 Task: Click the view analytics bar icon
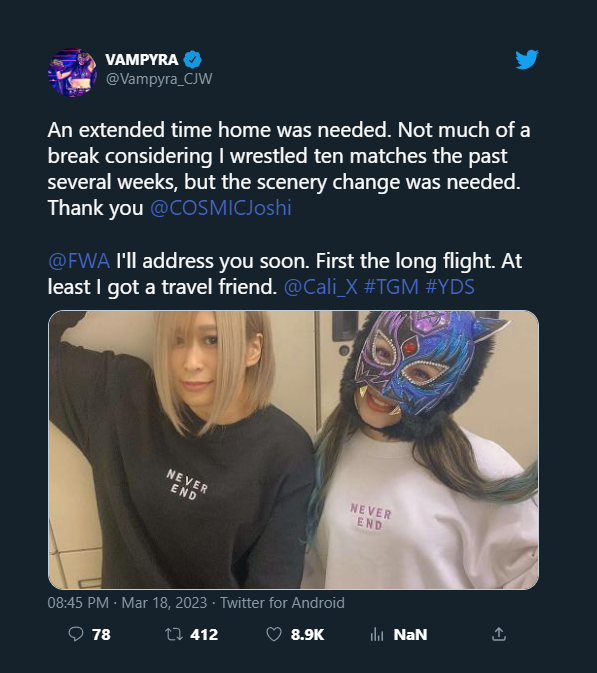click(376, 634)
